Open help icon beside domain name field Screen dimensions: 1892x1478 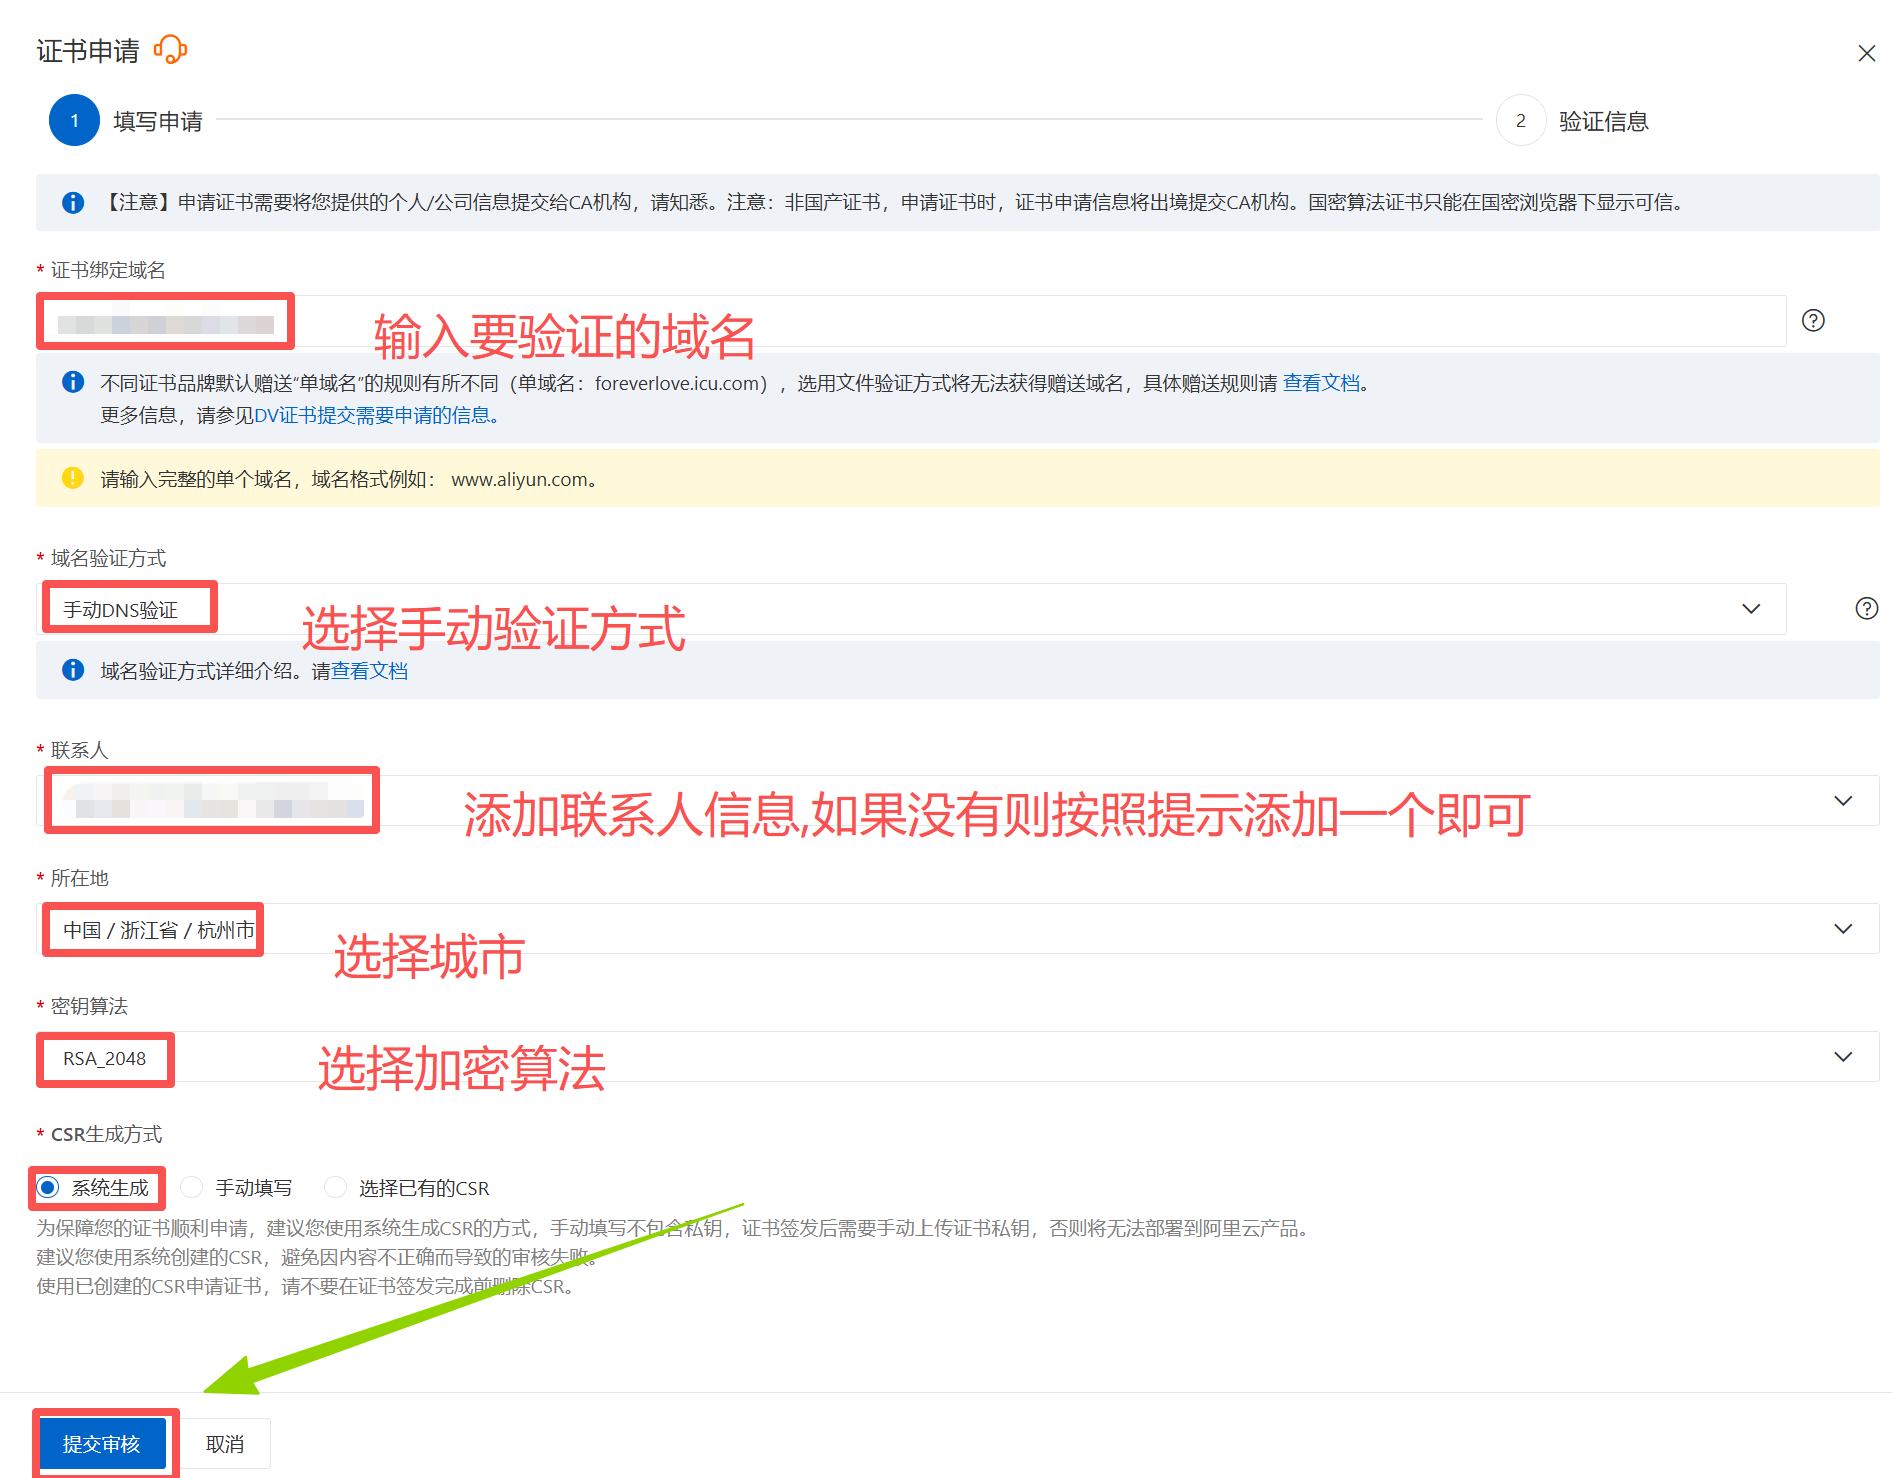click(x=1813, y=320)
